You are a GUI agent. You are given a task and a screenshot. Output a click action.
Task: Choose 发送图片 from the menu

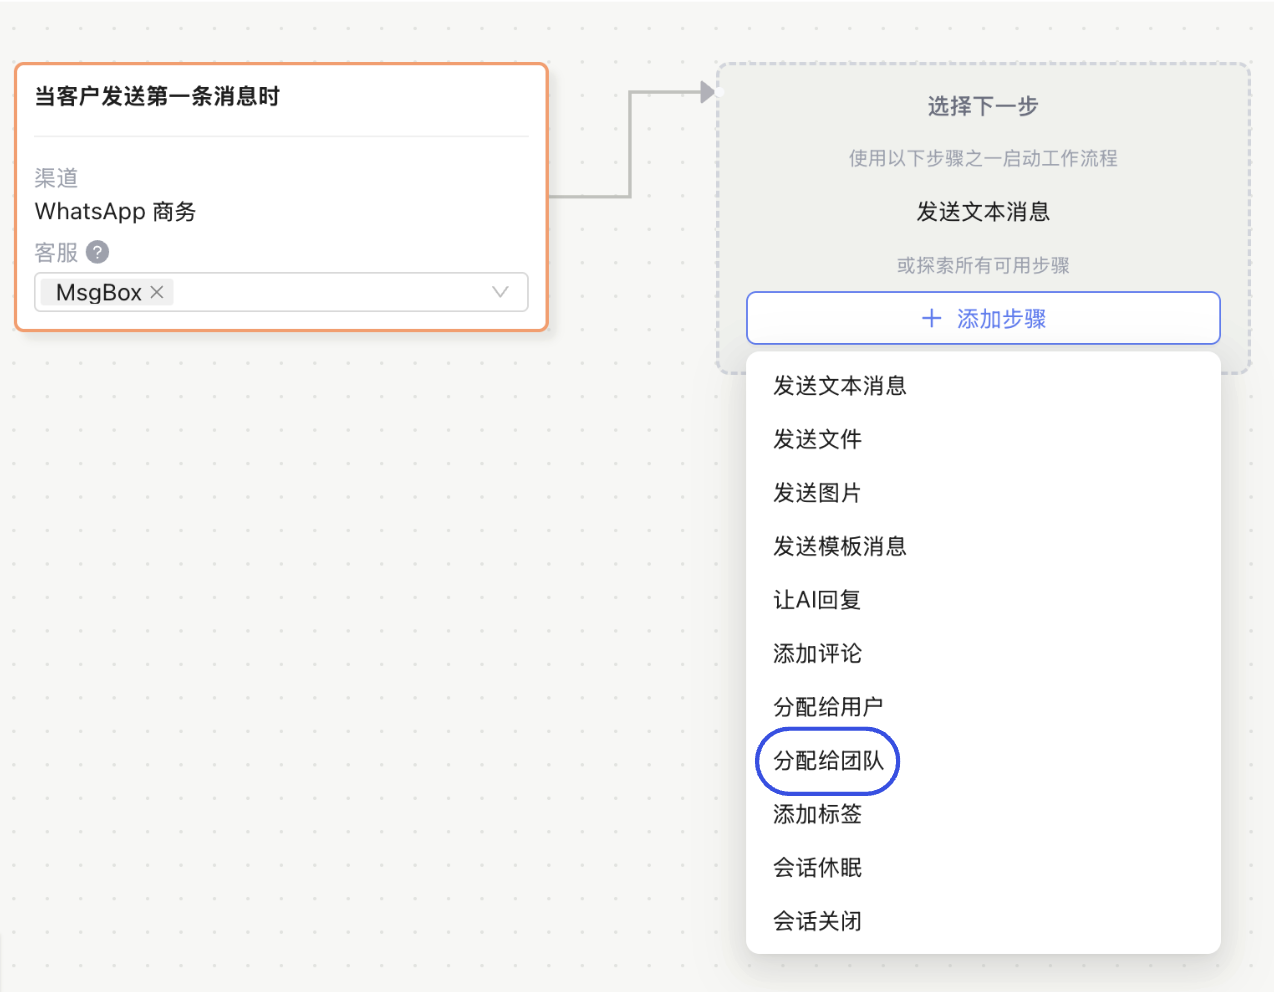pyautogui.click(x=819, y=493)
